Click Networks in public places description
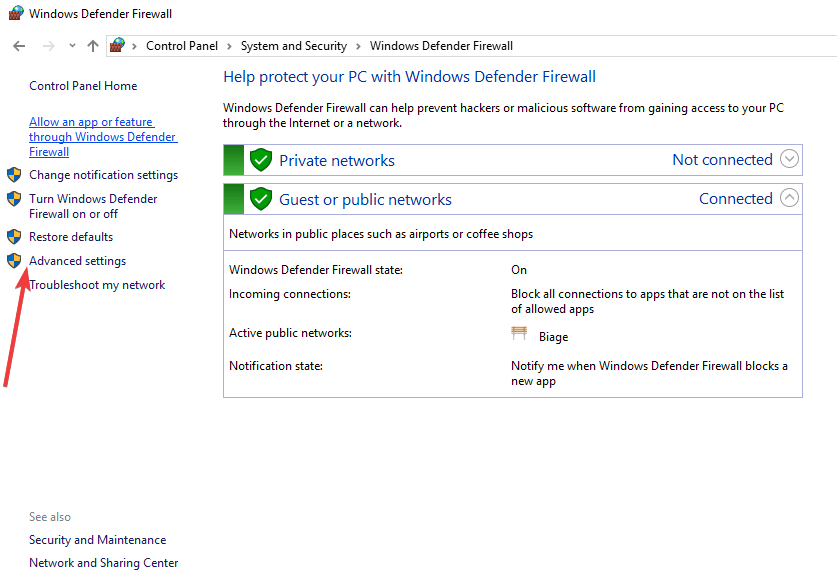 coord(381,234)
